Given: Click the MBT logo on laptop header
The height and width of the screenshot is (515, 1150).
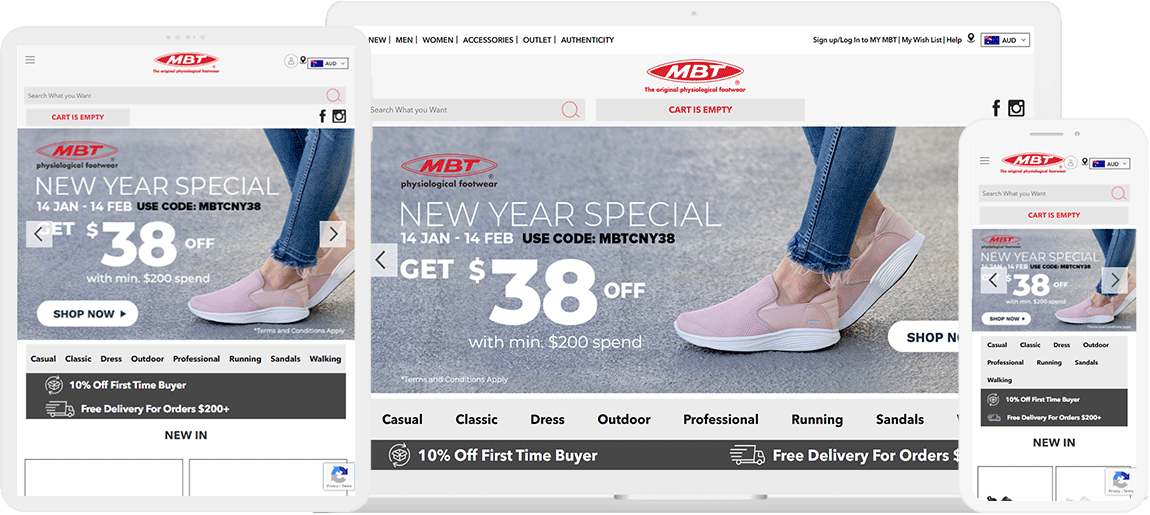Looking at the screenshot, I should tap(695, 76).
